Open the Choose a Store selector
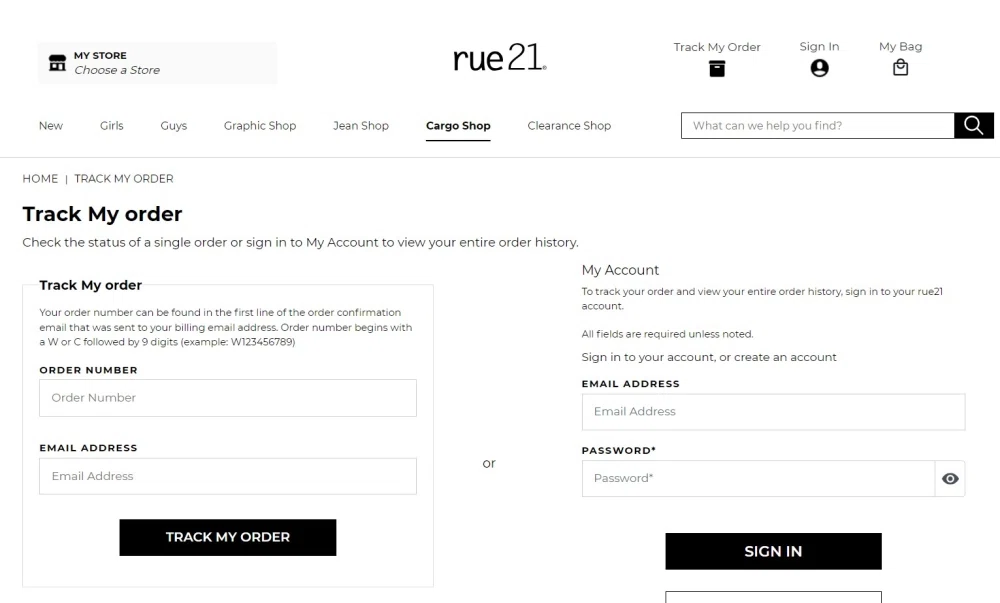Image resolution: width=1000 pixels, height=603 pixels. click(117, 70)
